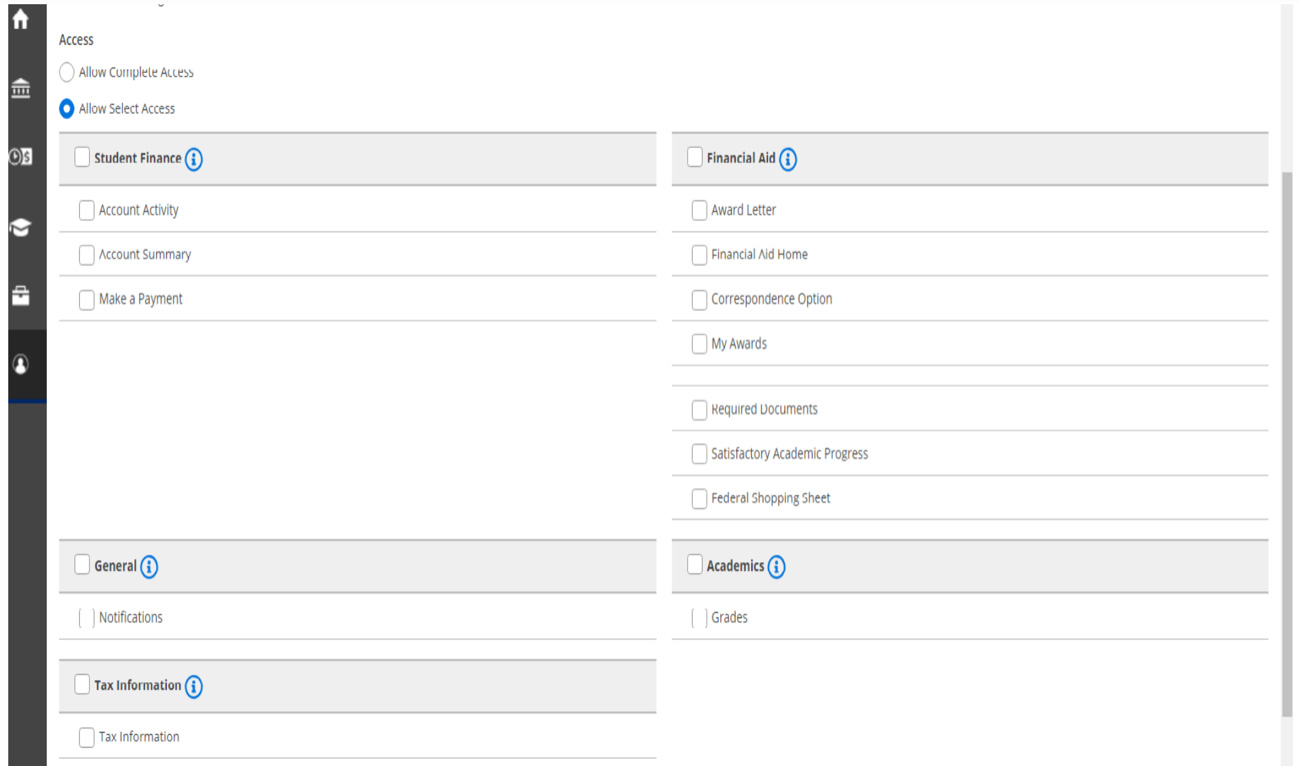Screen dimensions: 1300x766
Task: Check the Grades checkbox
Action: [700, 618]
